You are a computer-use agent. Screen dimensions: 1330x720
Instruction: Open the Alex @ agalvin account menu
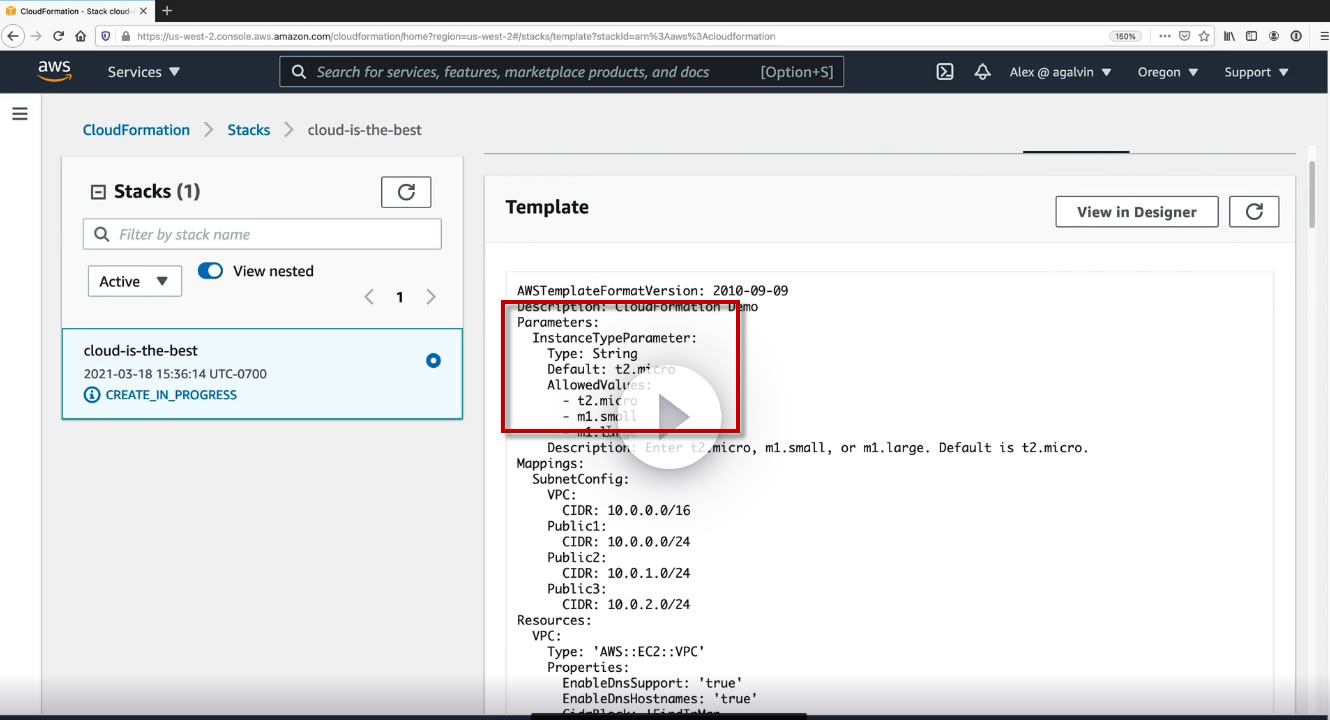1061,72
